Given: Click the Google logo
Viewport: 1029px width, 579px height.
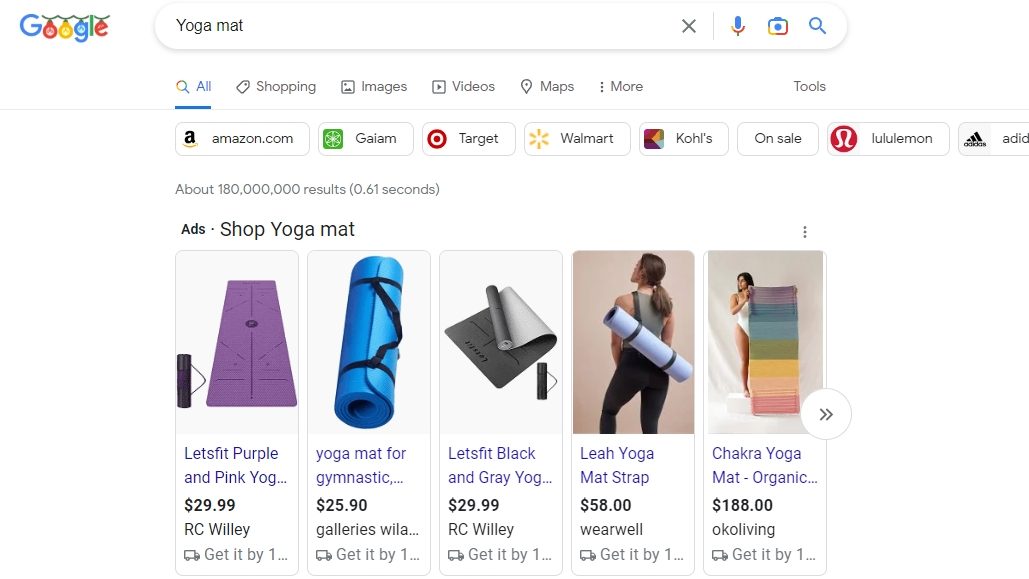Looking at the screenshot, I should 64,27.
